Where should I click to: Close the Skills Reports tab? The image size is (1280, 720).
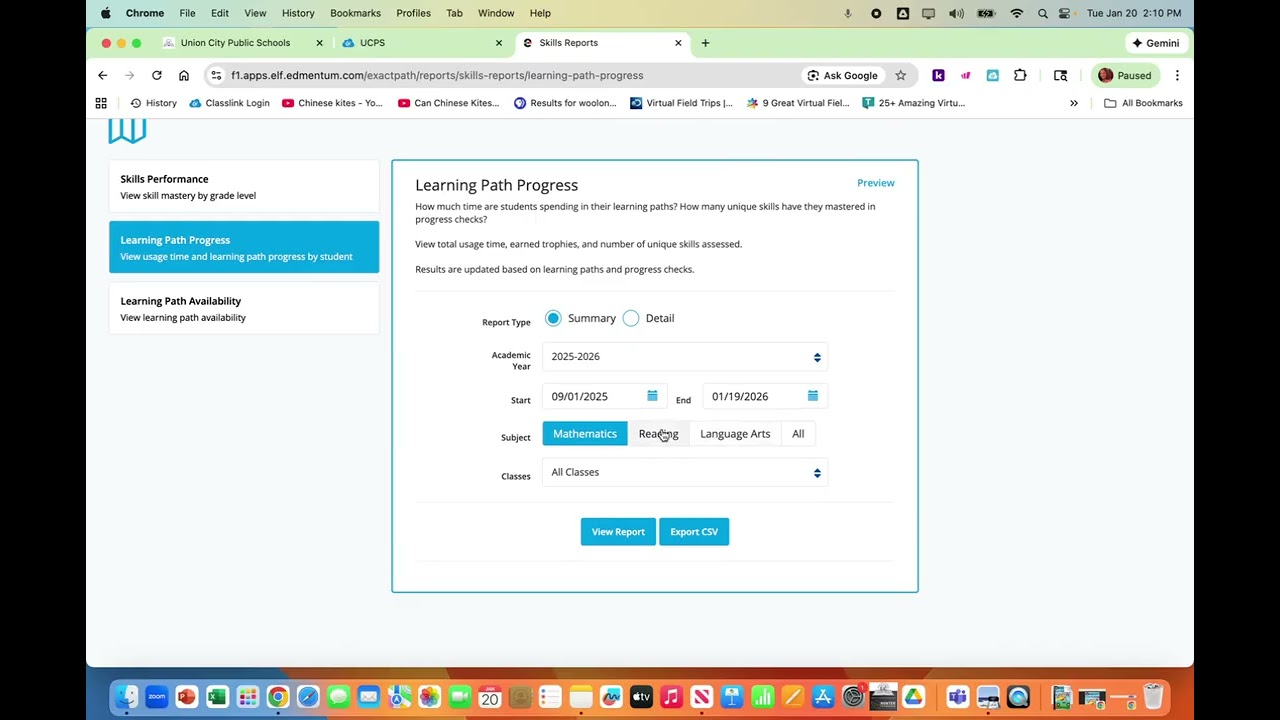click(678, 43)
